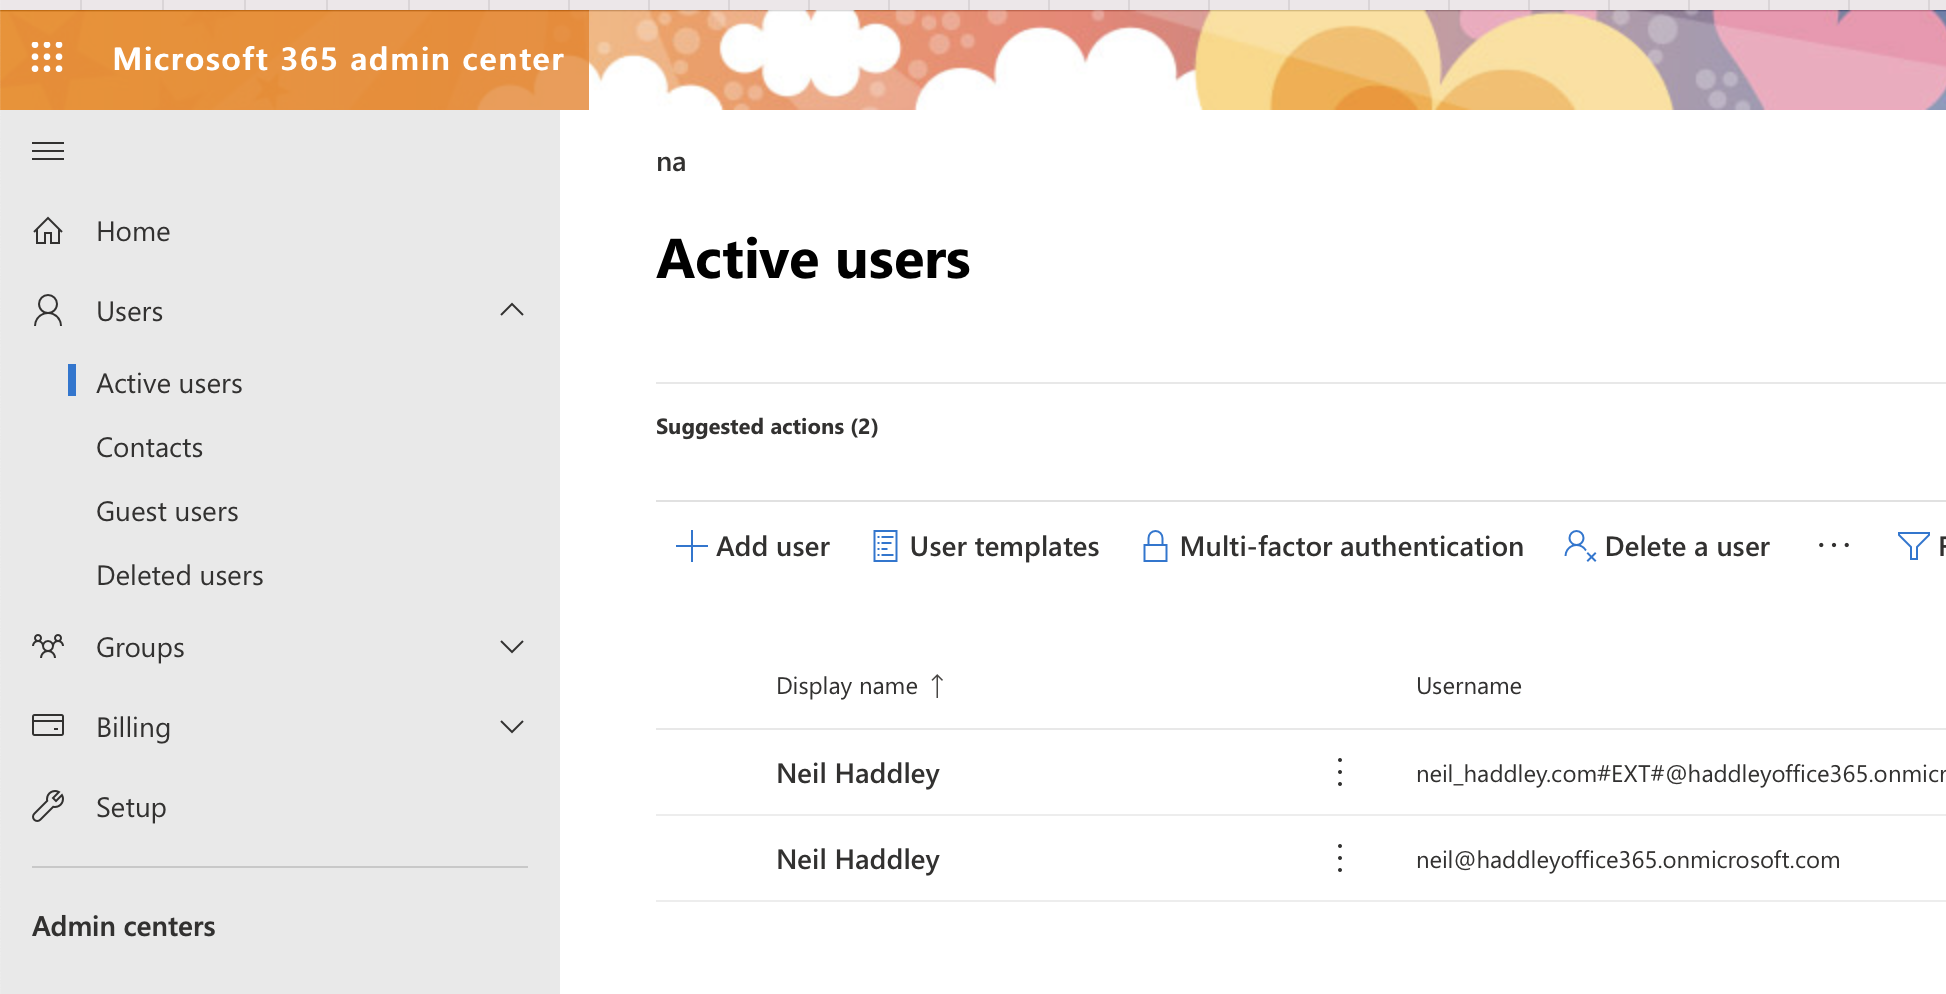Image resolution: width=1946 pixels, height=994 pixels.
Task: Select the Delete a user icon
Action: pyautogui.click(x=1578, y=546)
